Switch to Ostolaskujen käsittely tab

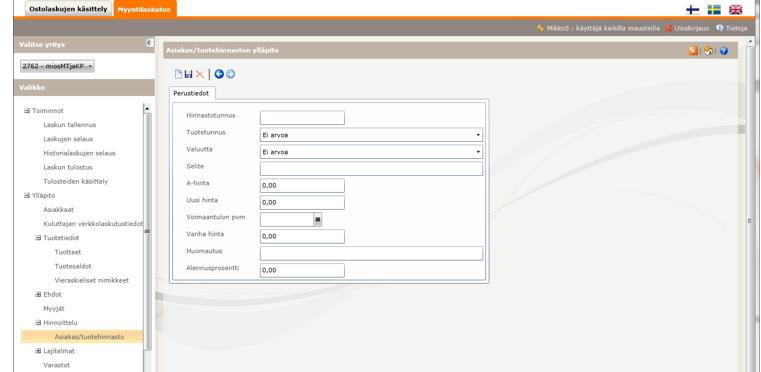click(68, 9)
